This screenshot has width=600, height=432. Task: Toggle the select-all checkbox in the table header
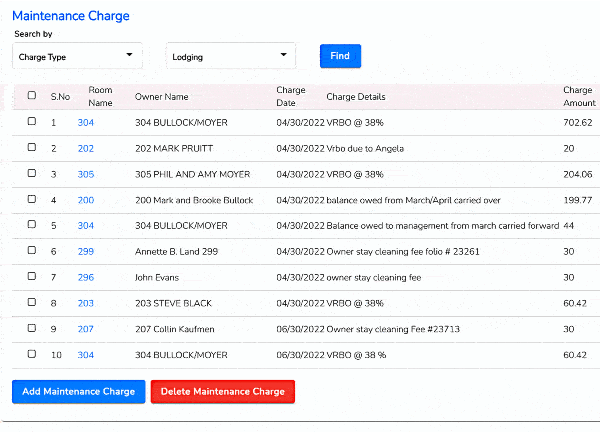tap(32, 95)
